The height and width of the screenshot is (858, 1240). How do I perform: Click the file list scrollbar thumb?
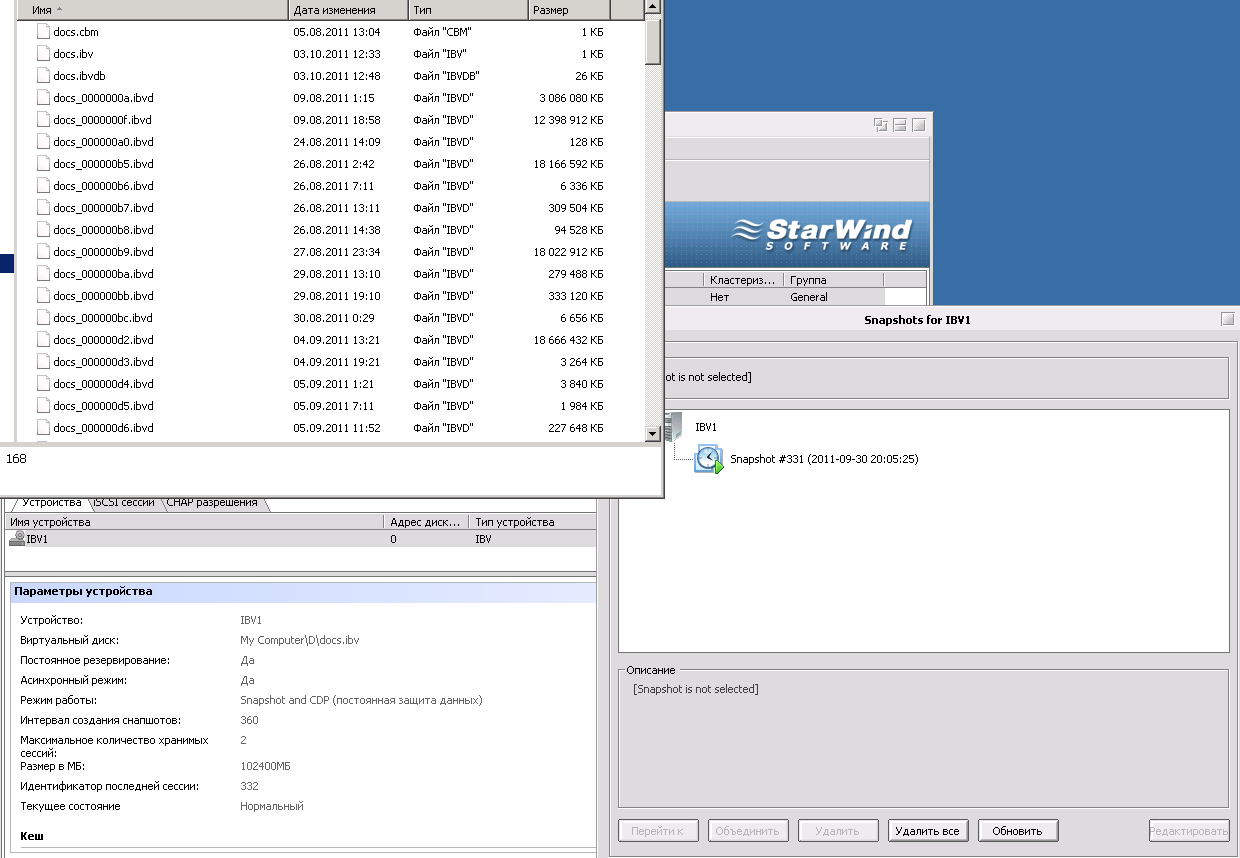pos(653,42)
